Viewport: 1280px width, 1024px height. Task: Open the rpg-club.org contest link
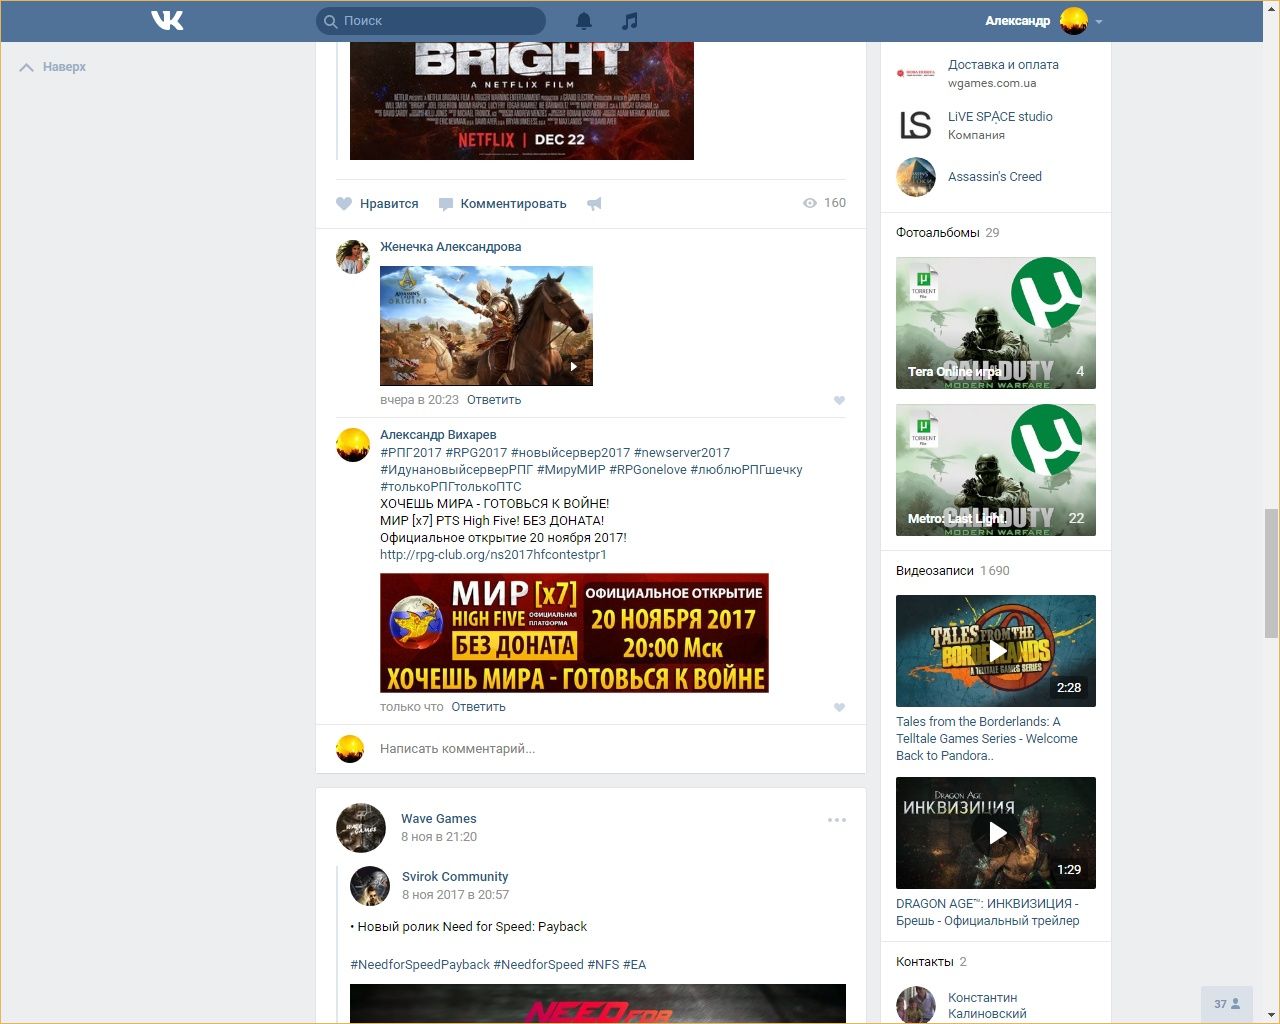[x=493, y=555]
